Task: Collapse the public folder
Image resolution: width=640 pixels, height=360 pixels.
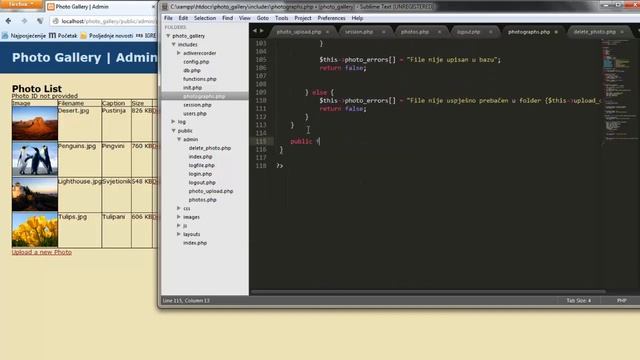Action: [173, 131]
